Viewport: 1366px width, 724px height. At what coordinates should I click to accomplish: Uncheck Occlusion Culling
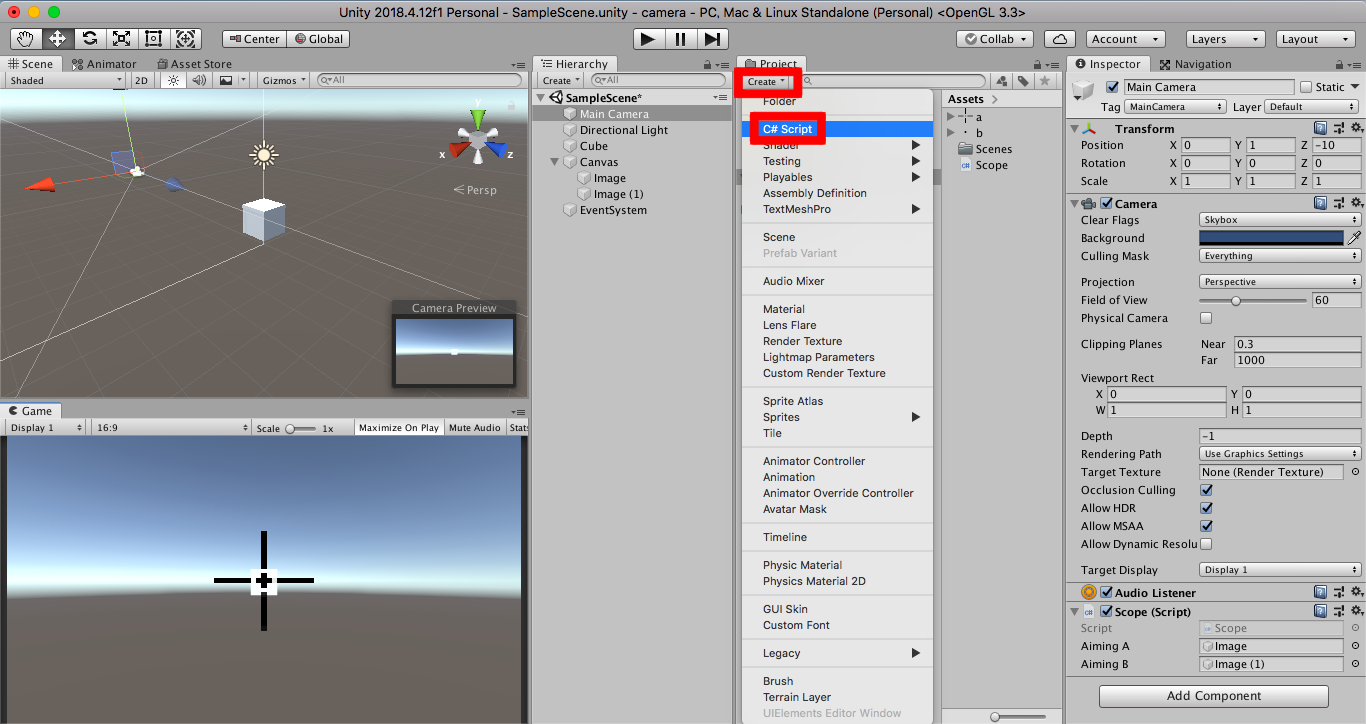1206,490
